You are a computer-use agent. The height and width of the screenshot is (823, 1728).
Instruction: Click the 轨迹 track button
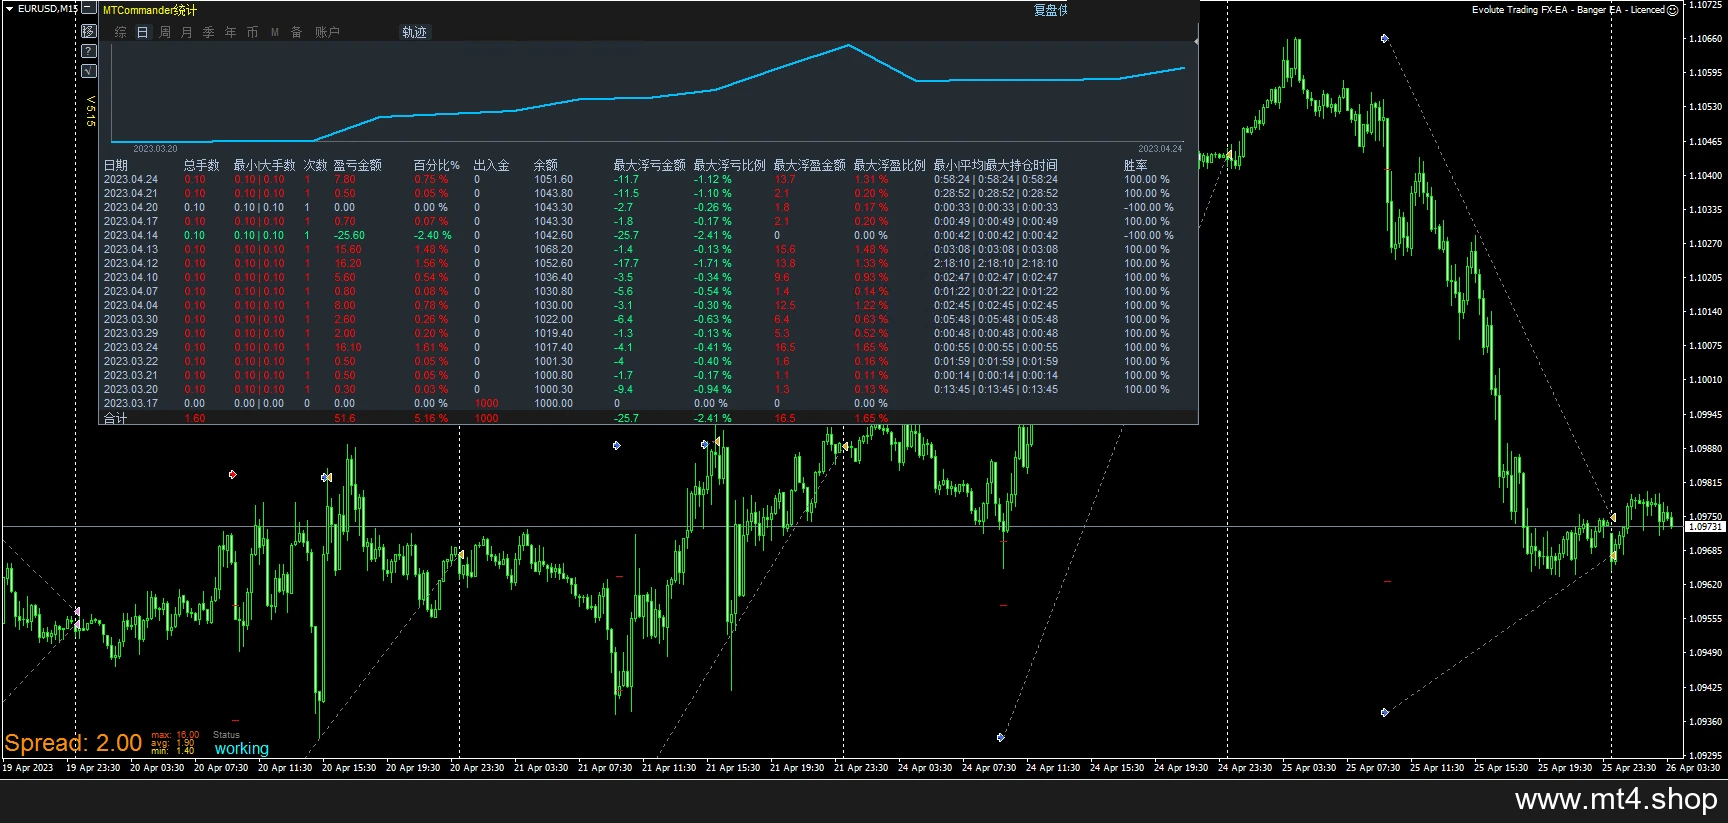pos(414,32)
